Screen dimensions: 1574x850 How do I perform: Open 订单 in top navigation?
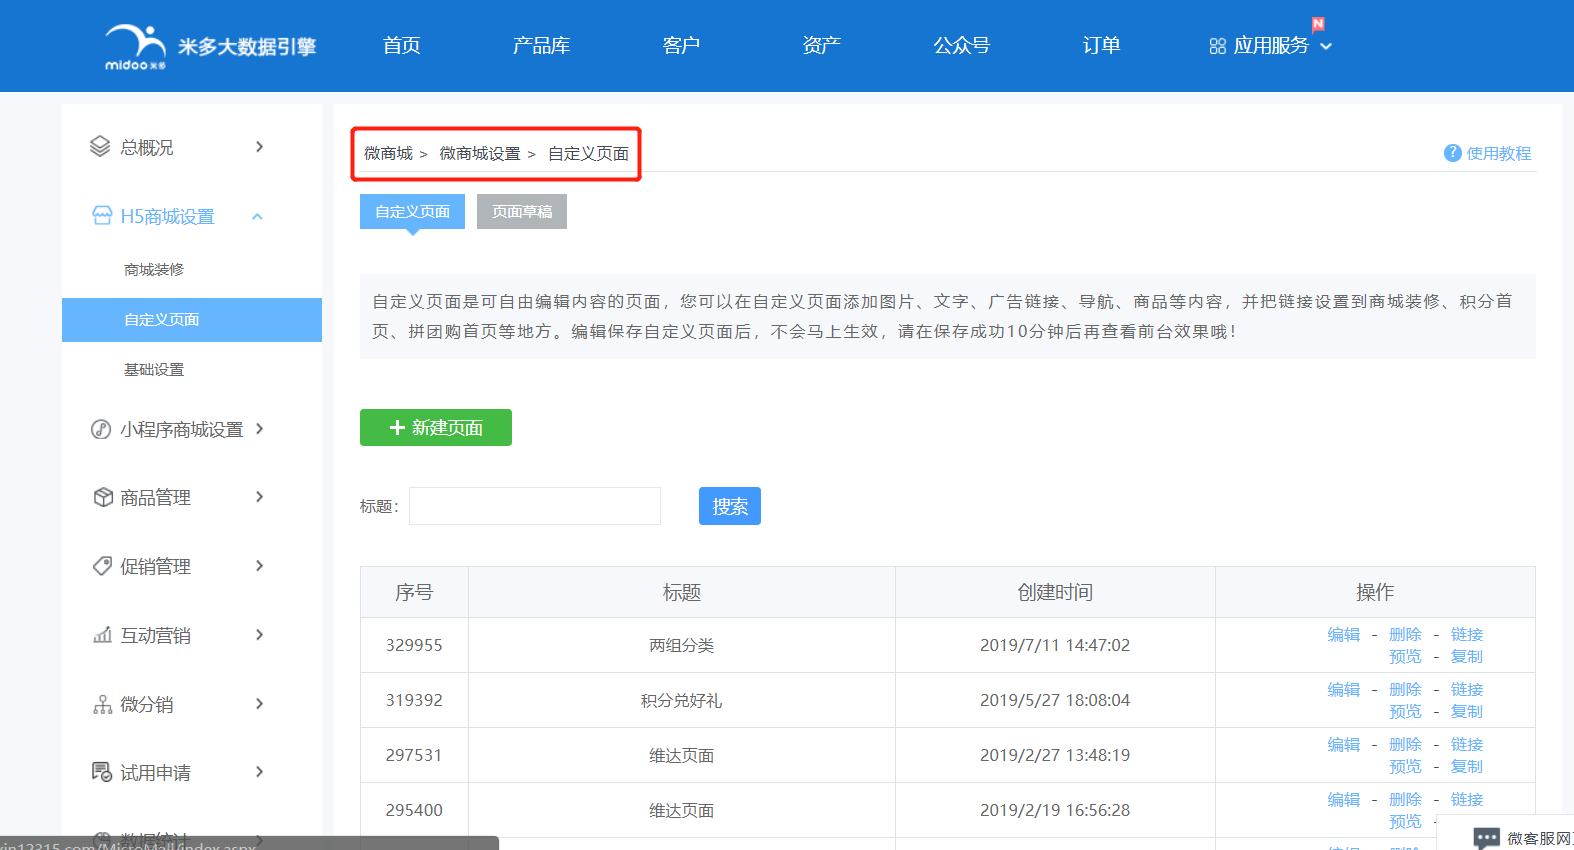pos(1101,45)
